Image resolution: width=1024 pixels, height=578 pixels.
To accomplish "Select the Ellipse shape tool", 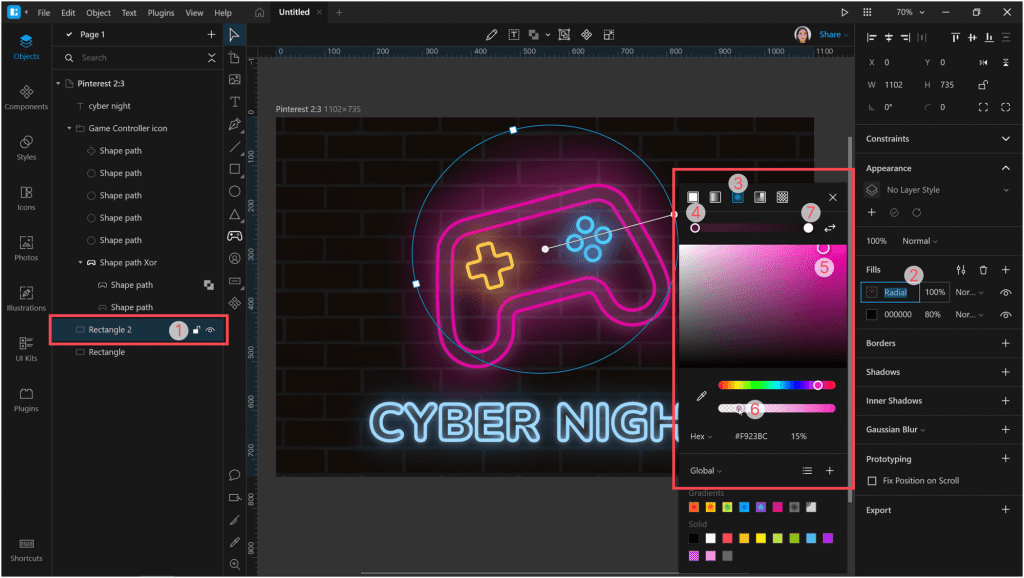I will pyautogui.click(x=234, y=191).
